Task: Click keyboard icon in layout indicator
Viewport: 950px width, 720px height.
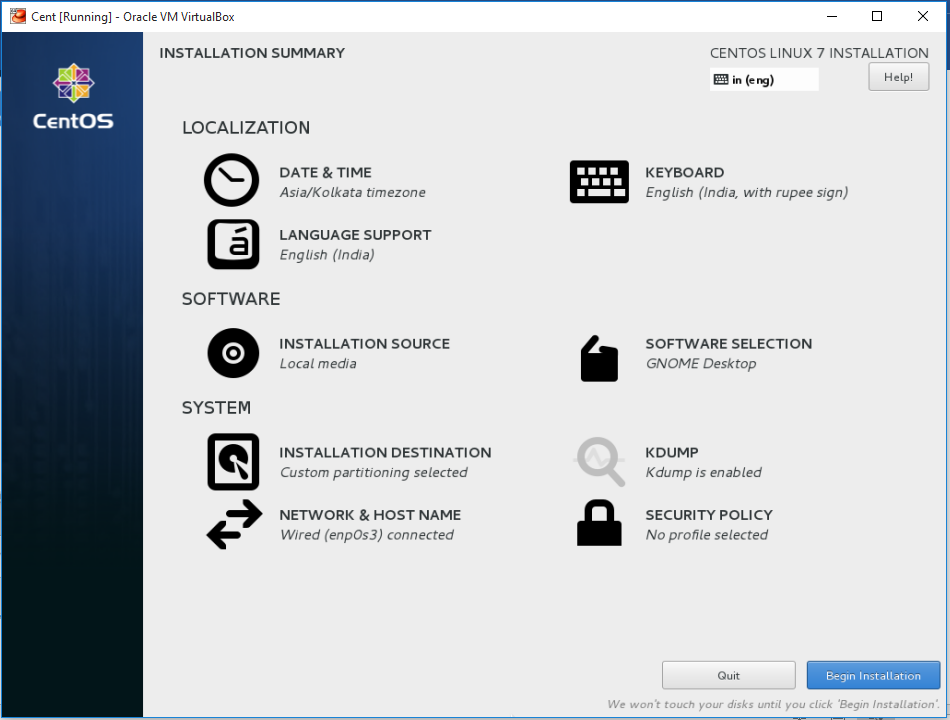Action: [721, 79]
